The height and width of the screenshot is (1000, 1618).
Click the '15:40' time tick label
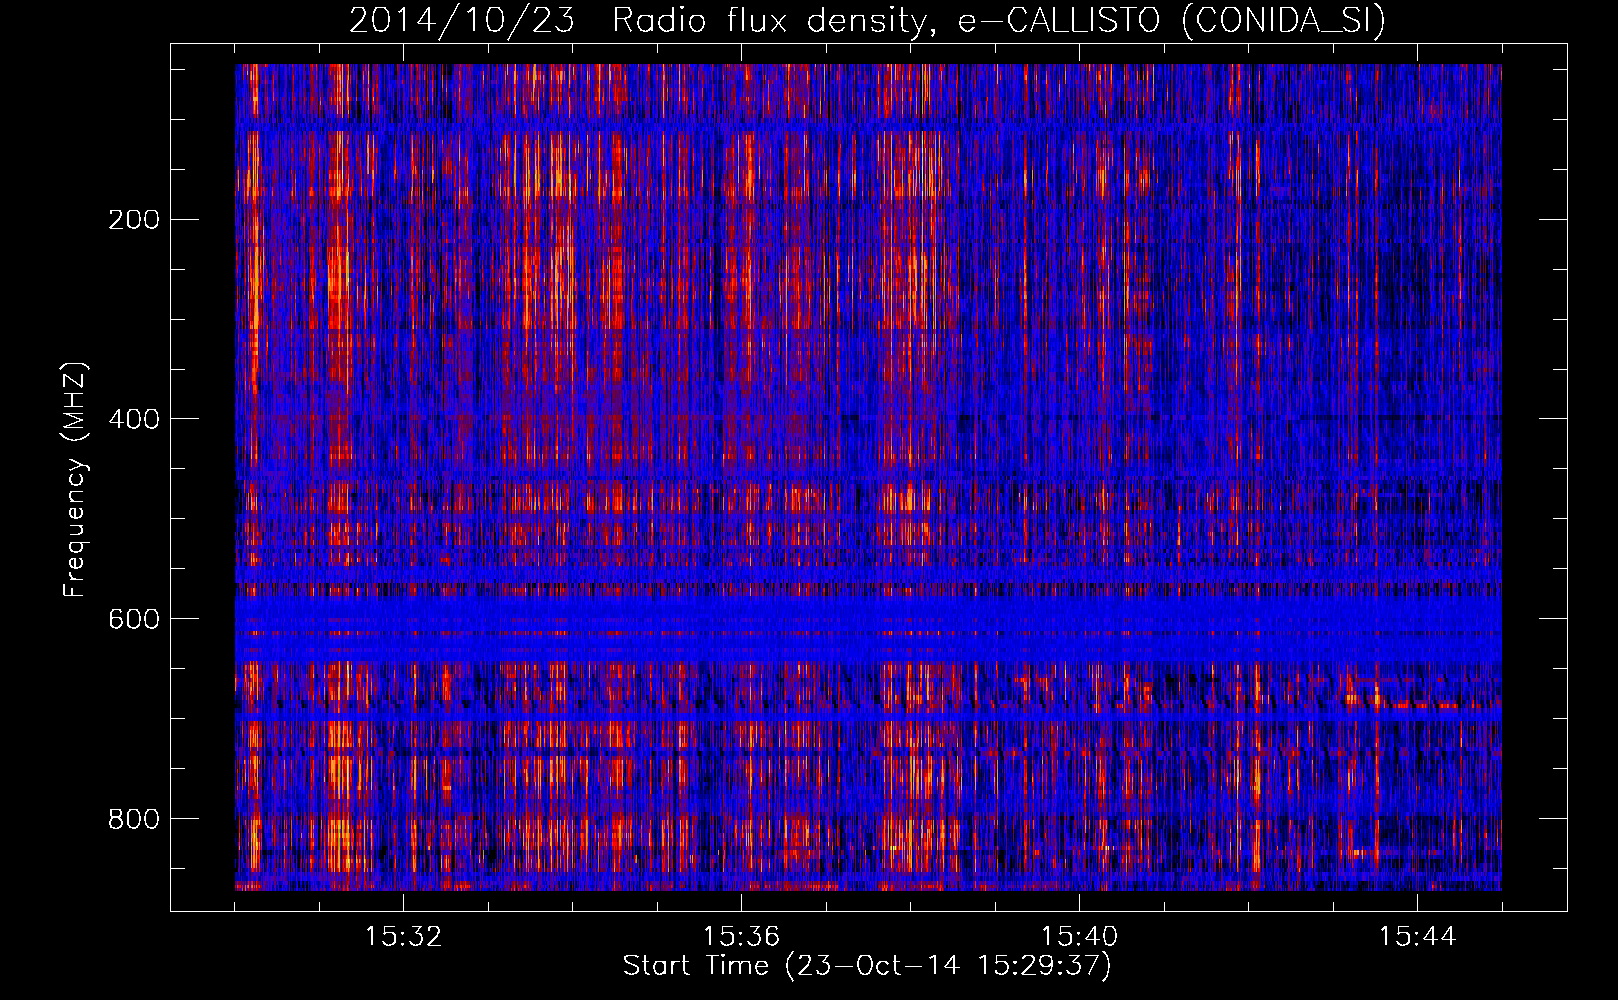[1079, 937]
